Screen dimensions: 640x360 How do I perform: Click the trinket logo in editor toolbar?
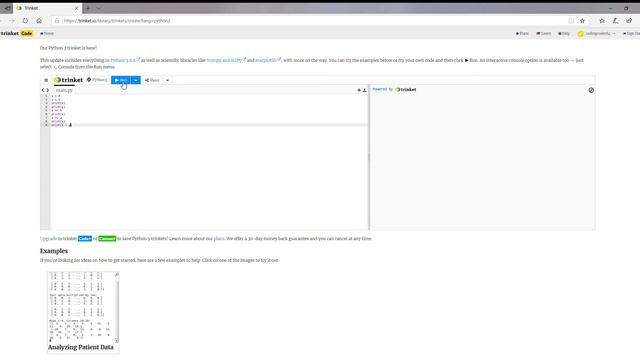coord(68,80)
